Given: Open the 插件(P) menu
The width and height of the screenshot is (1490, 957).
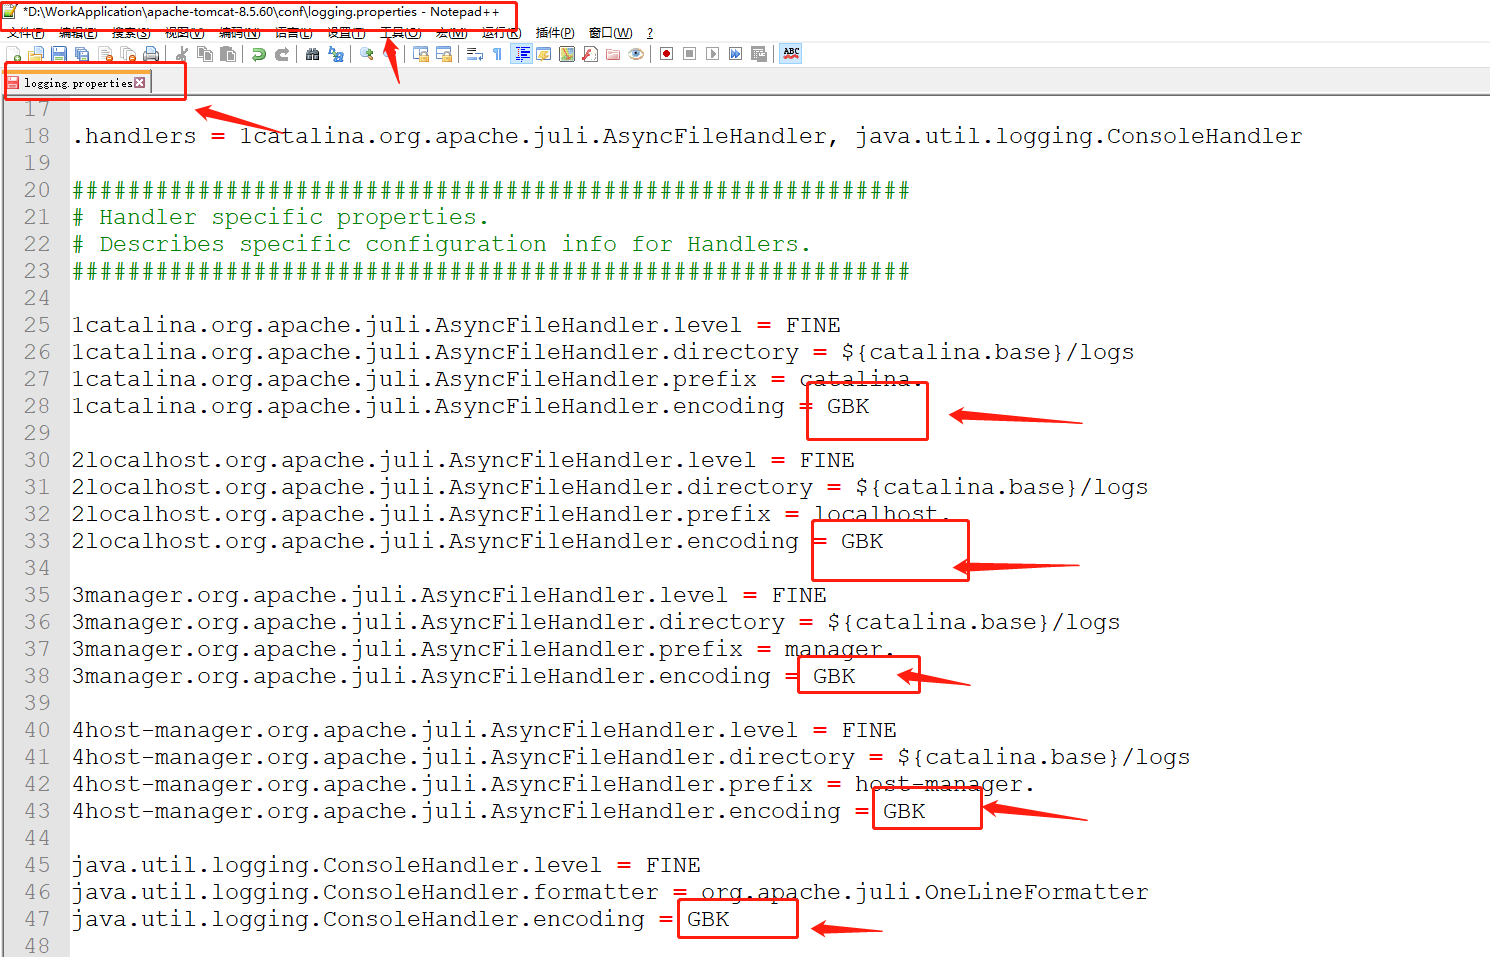Looking at the screenshot, I should pos(555,33).
